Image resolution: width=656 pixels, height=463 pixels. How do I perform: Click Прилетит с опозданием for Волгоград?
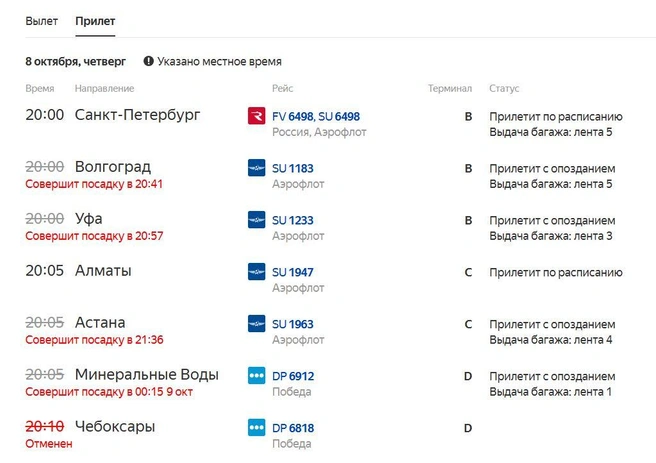click(552, 168)
